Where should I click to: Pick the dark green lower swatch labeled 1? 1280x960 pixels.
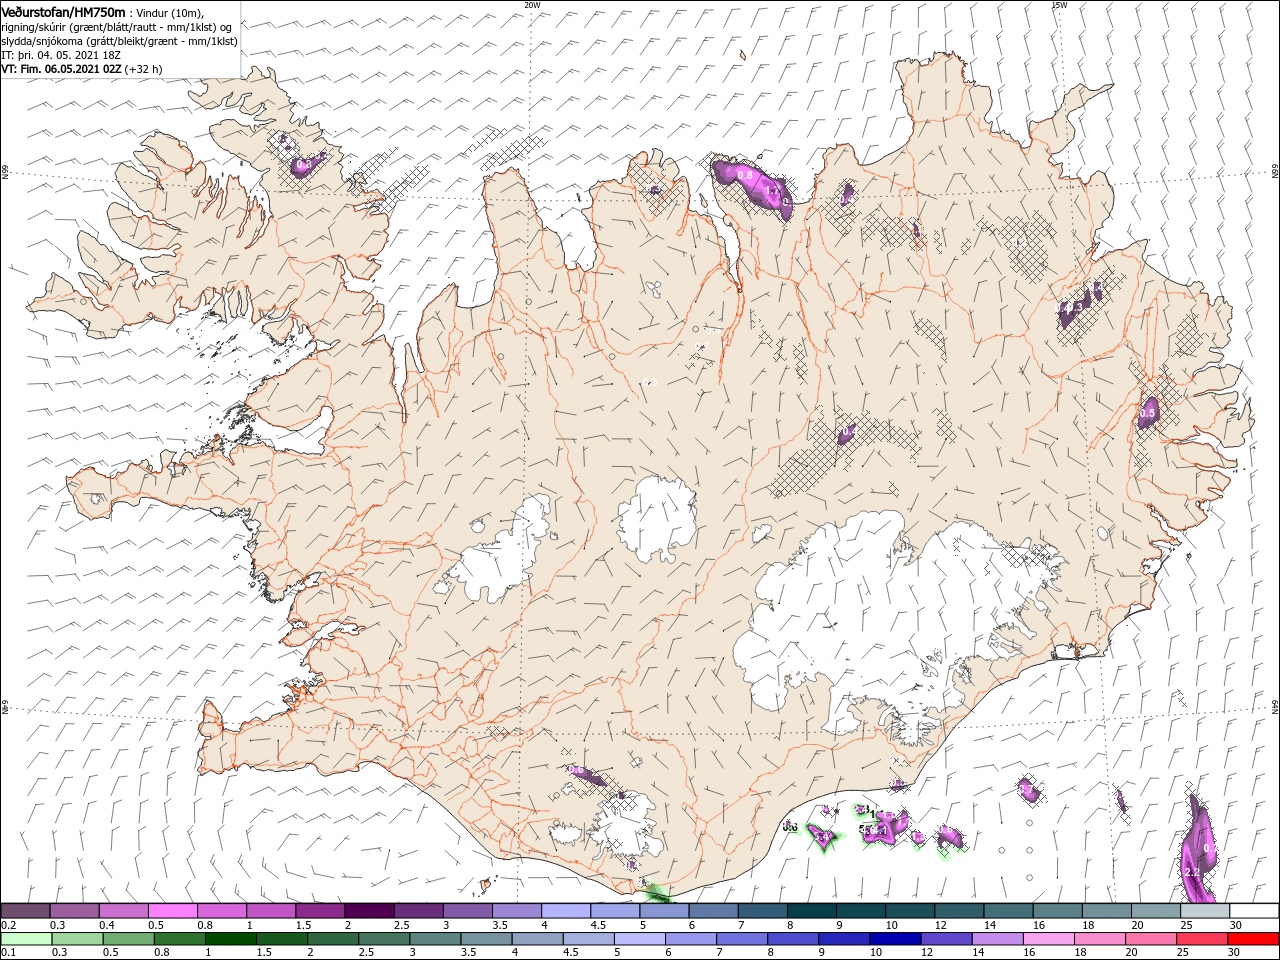(231, 939)
